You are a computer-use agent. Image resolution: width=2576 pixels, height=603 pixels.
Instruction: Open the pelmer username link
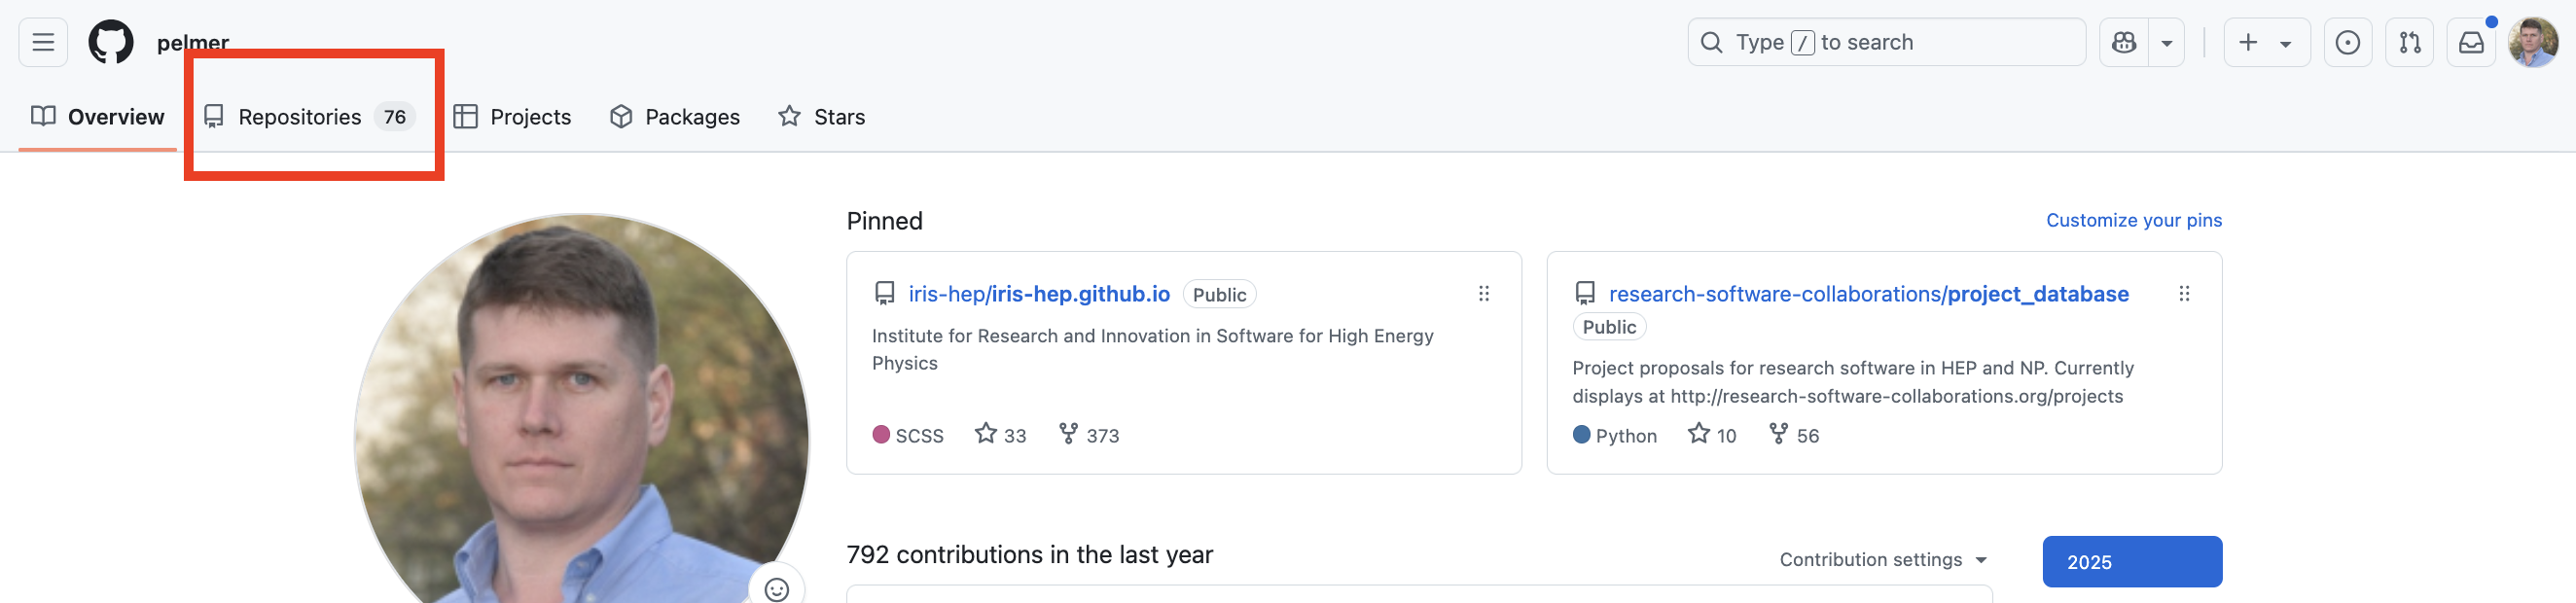tap(193, 42)
